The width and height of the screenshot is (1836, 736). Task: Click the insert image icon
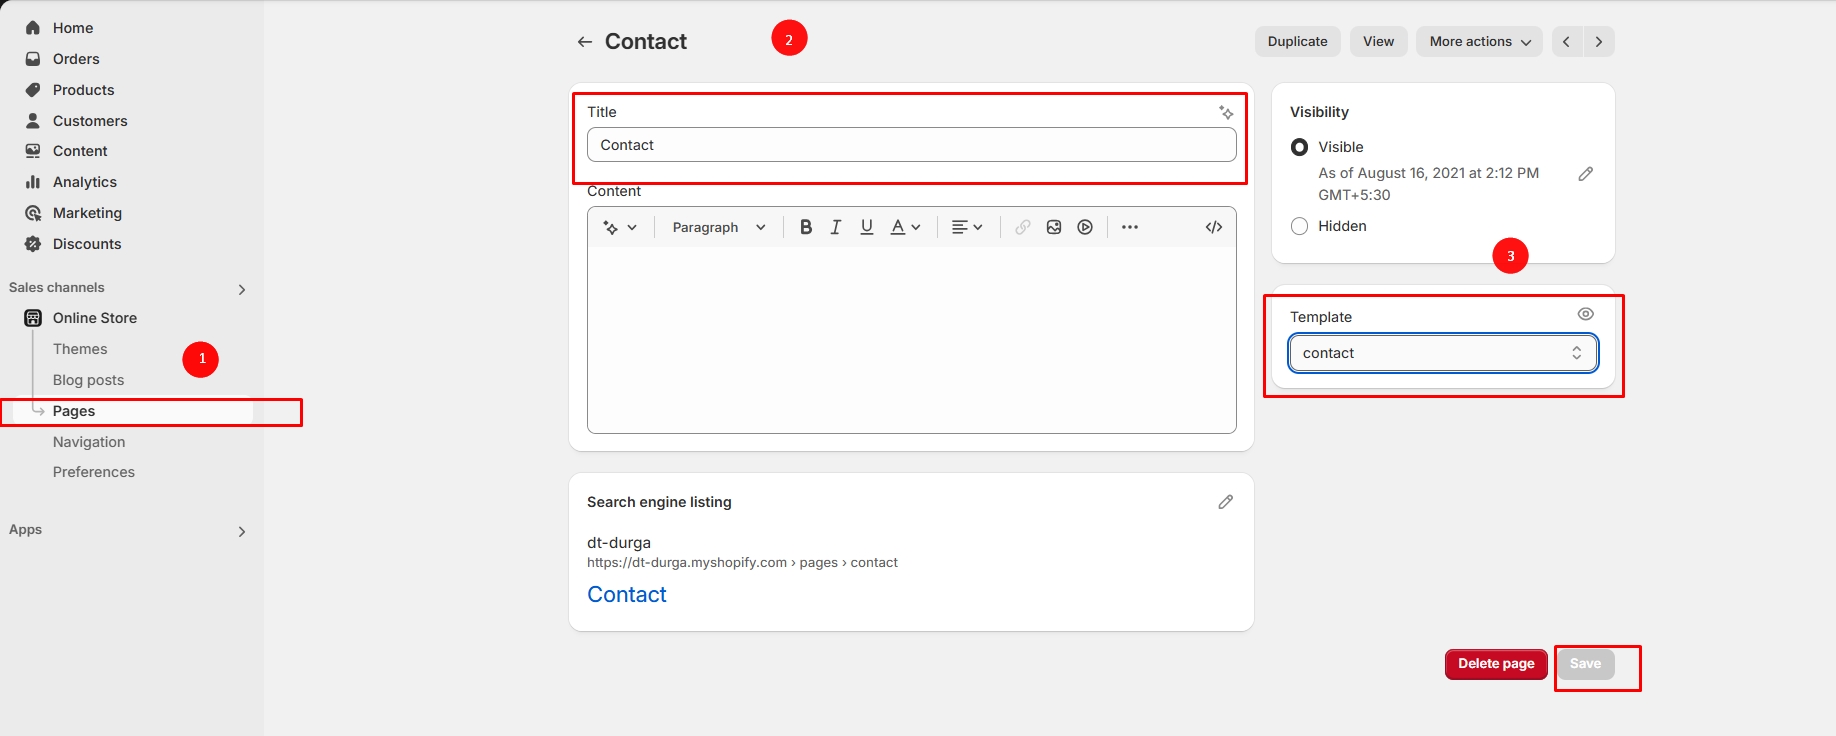click(x=1054, y=227)
